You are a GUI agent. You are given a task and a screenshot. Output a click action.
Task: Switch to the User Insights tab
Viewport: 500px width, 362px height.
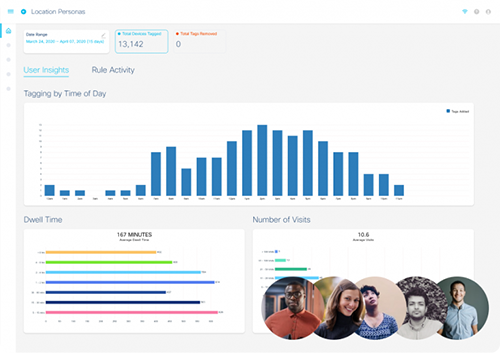coord(46,70)
